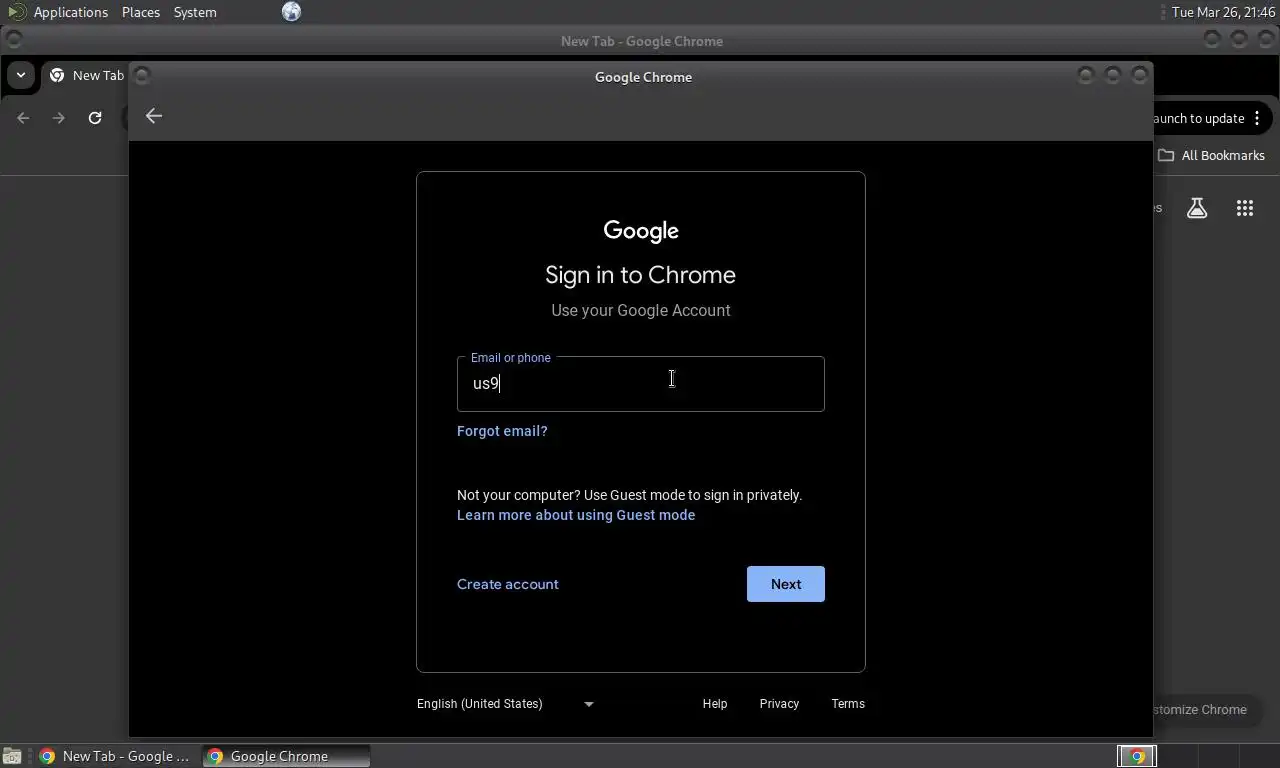Click the back arrow in sign-in dialog
1280x768 pixels.
(x=154, y=116)
